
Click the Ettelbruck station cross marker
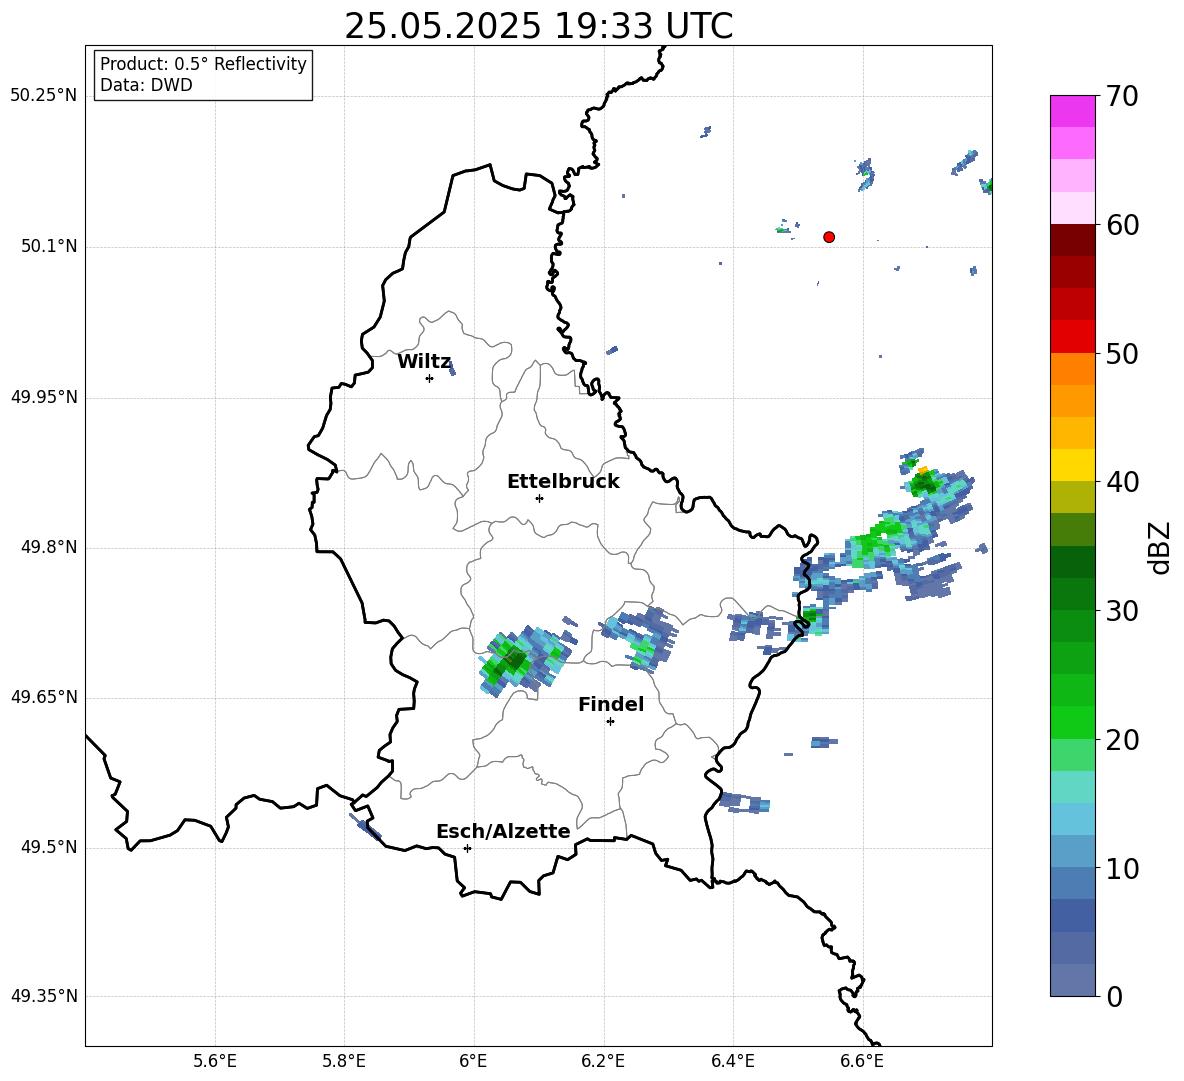pos(539,498)
